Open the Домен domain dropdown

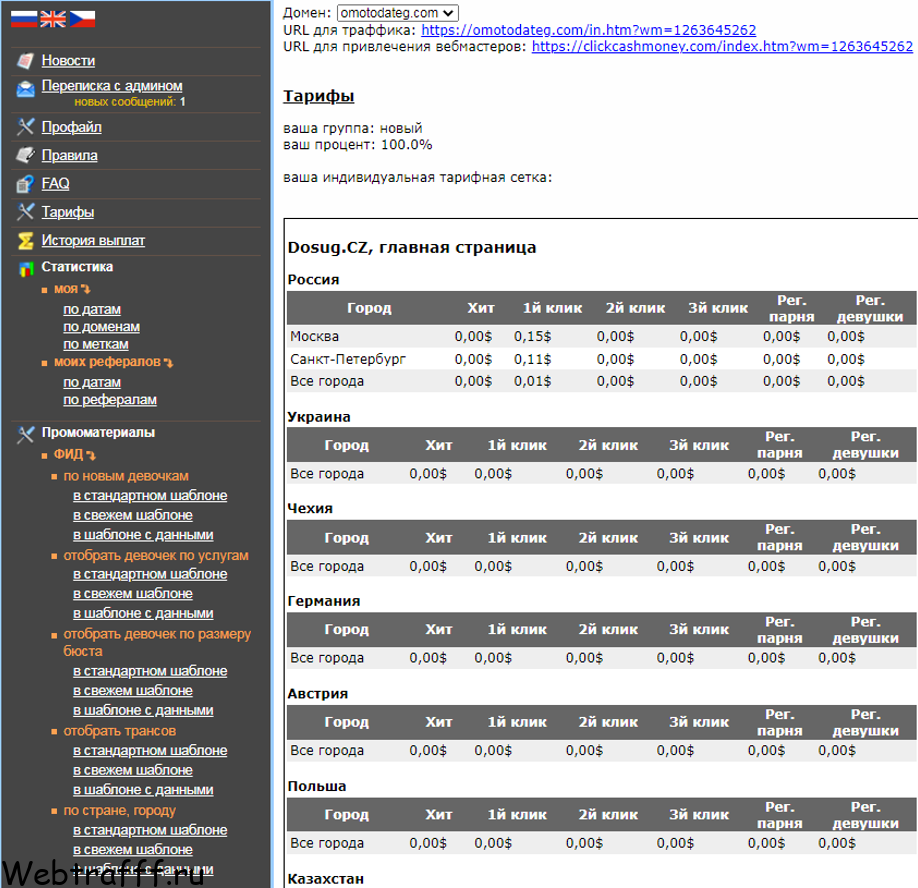(x=398, y=13)
